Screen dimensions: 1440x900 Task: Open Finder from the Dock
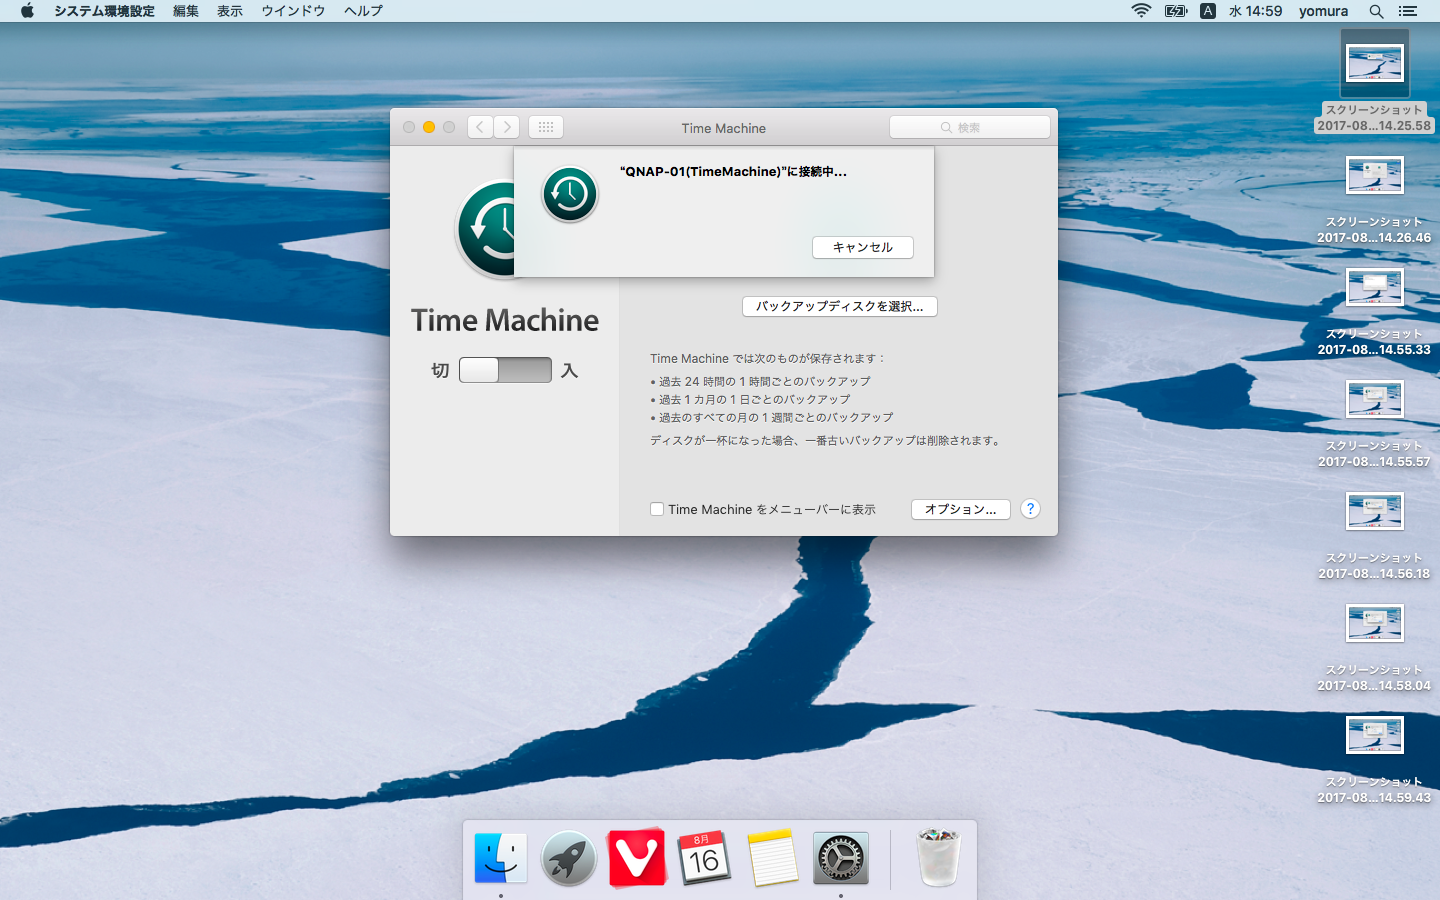(x=501, y=858)
